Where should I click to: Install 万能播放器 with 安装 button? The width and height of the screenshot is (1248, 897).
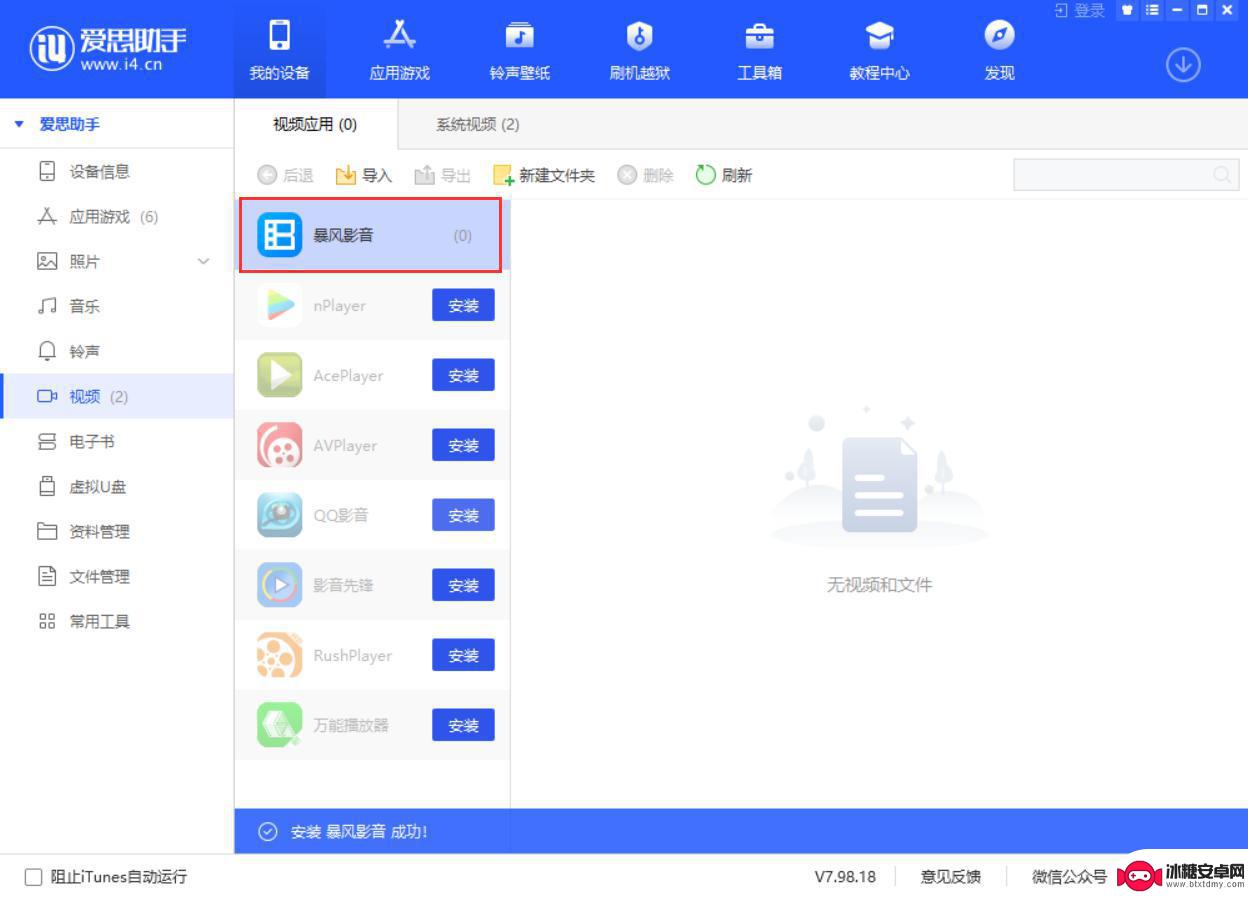tap(463, 726)
